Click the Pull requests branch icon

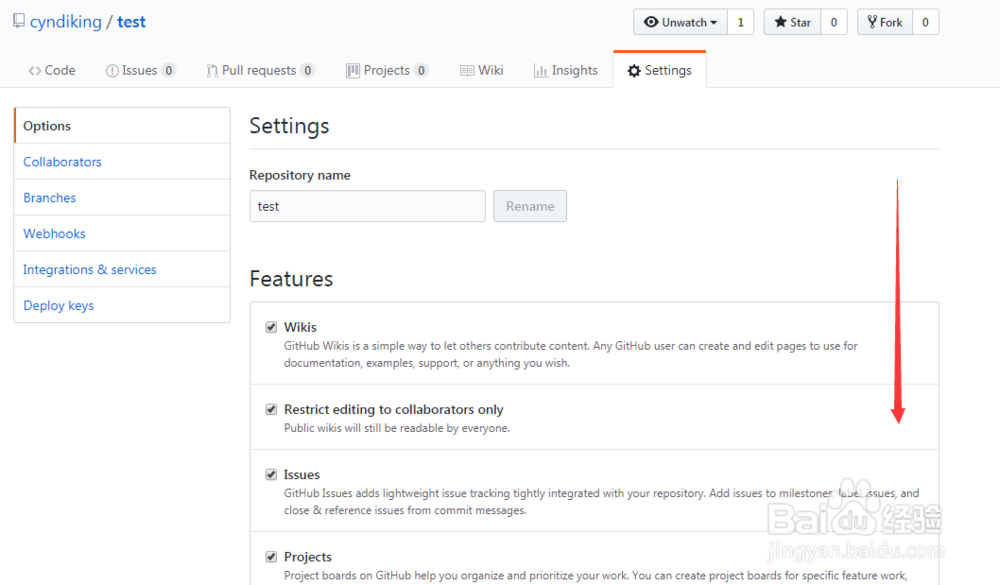click(x=212, y=71)
